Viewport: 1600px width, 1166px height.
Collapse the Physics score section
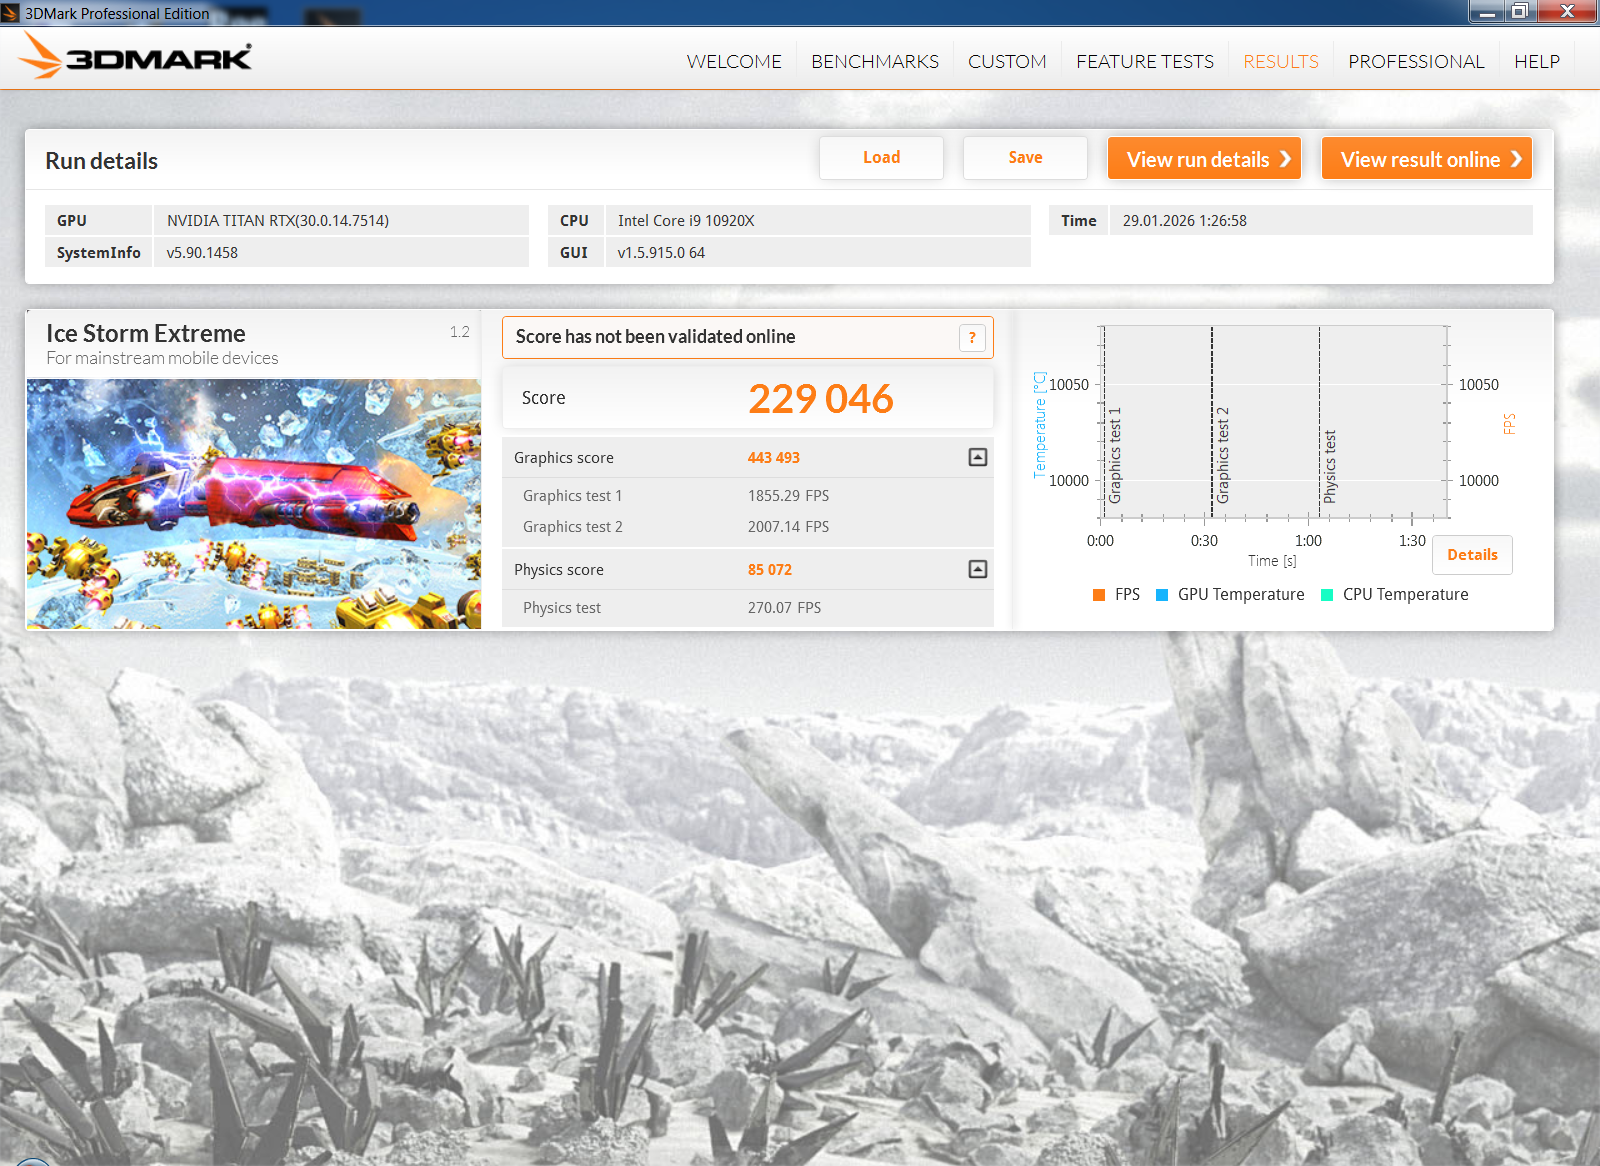(x=978, y=569)
